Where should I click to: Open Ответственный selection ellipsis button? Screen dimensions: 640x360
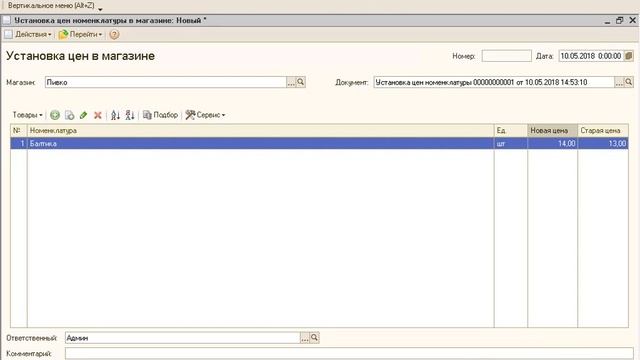coord(305,338)
